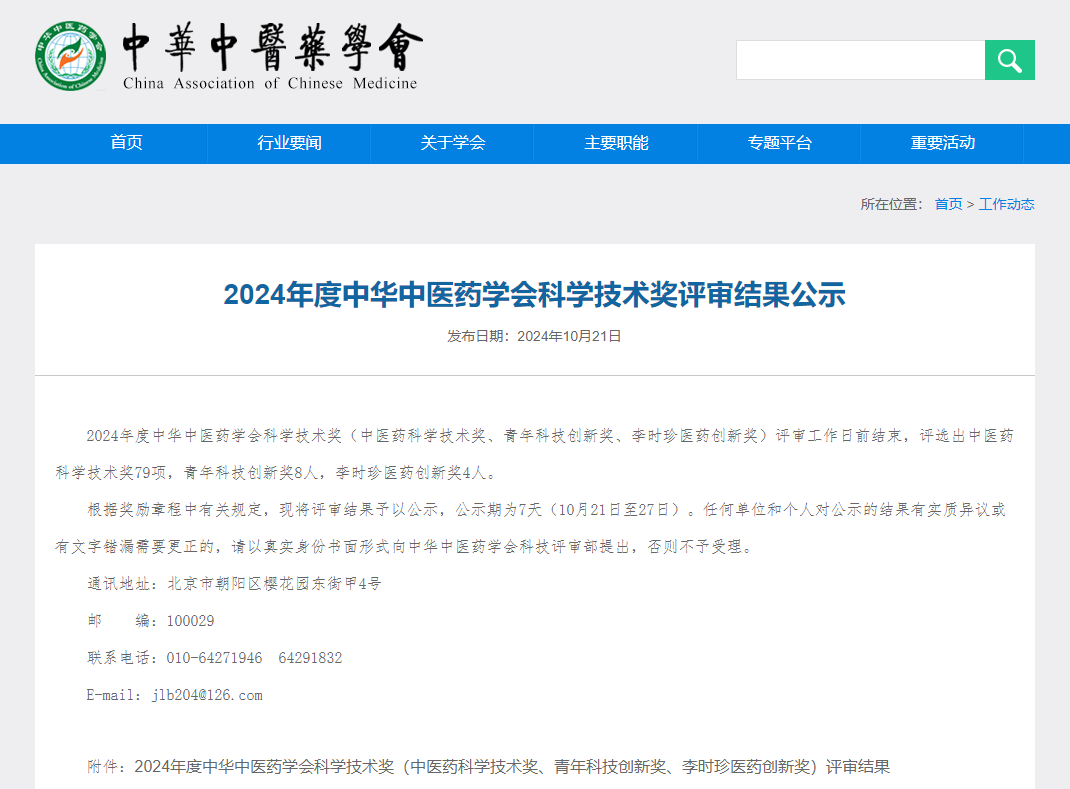The image size is (1070, 789).
Task: Click the 首页 breadcrumb link
Action: click(x=948, y=204)
